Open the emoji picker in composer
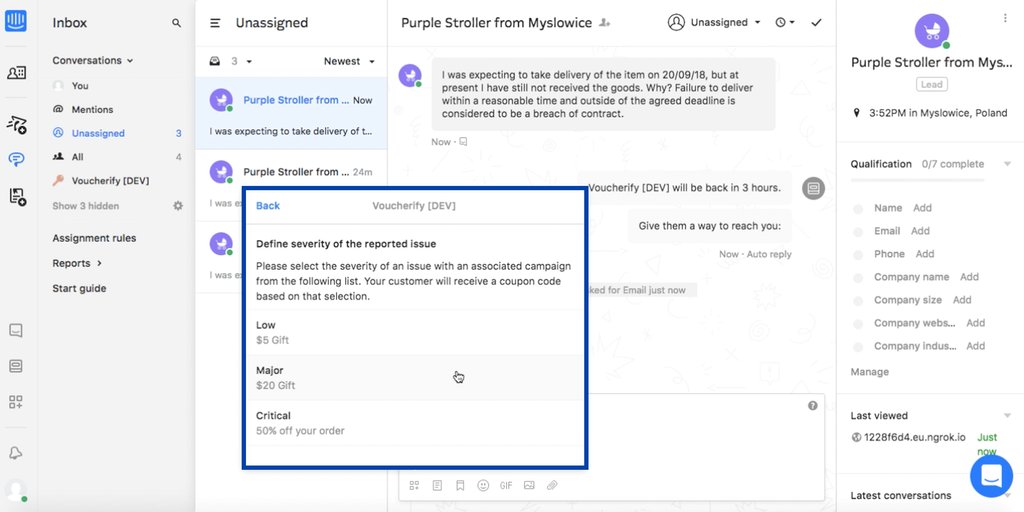 click(x=483, y=485)
